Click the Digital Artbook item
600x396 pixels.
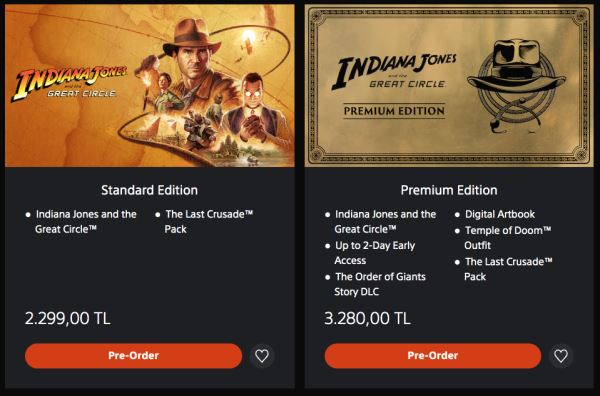click(x=500, y=214)
